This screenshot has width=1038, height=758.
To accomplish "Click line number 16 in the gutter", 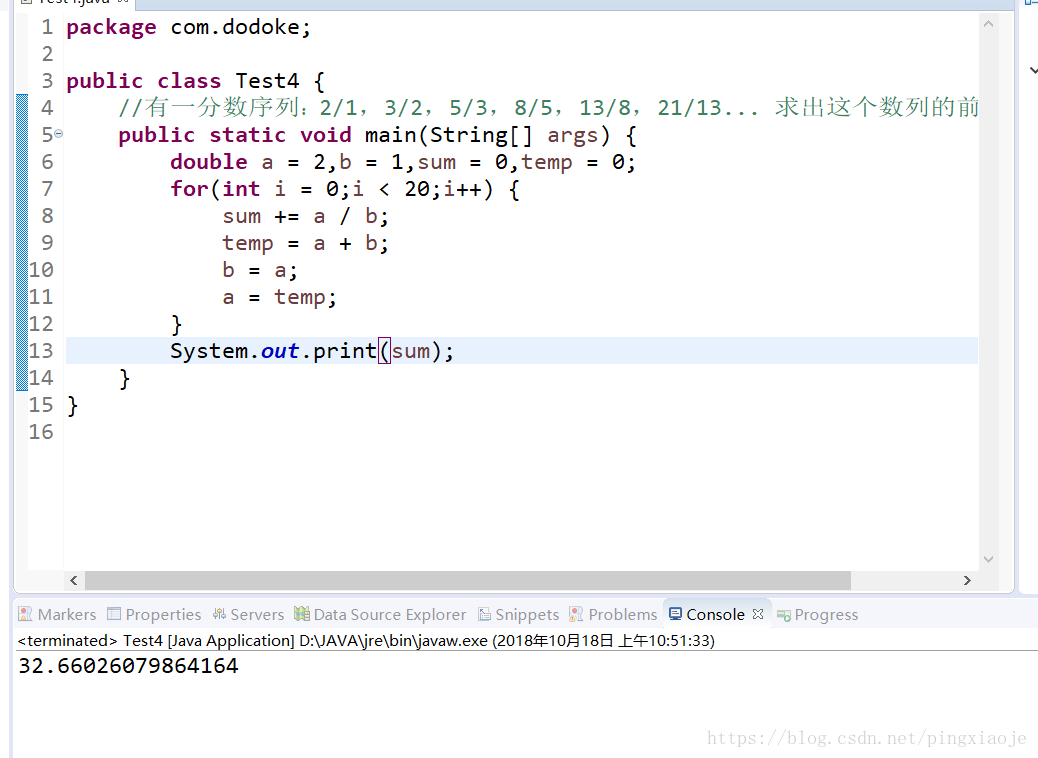I will point(41,432).
